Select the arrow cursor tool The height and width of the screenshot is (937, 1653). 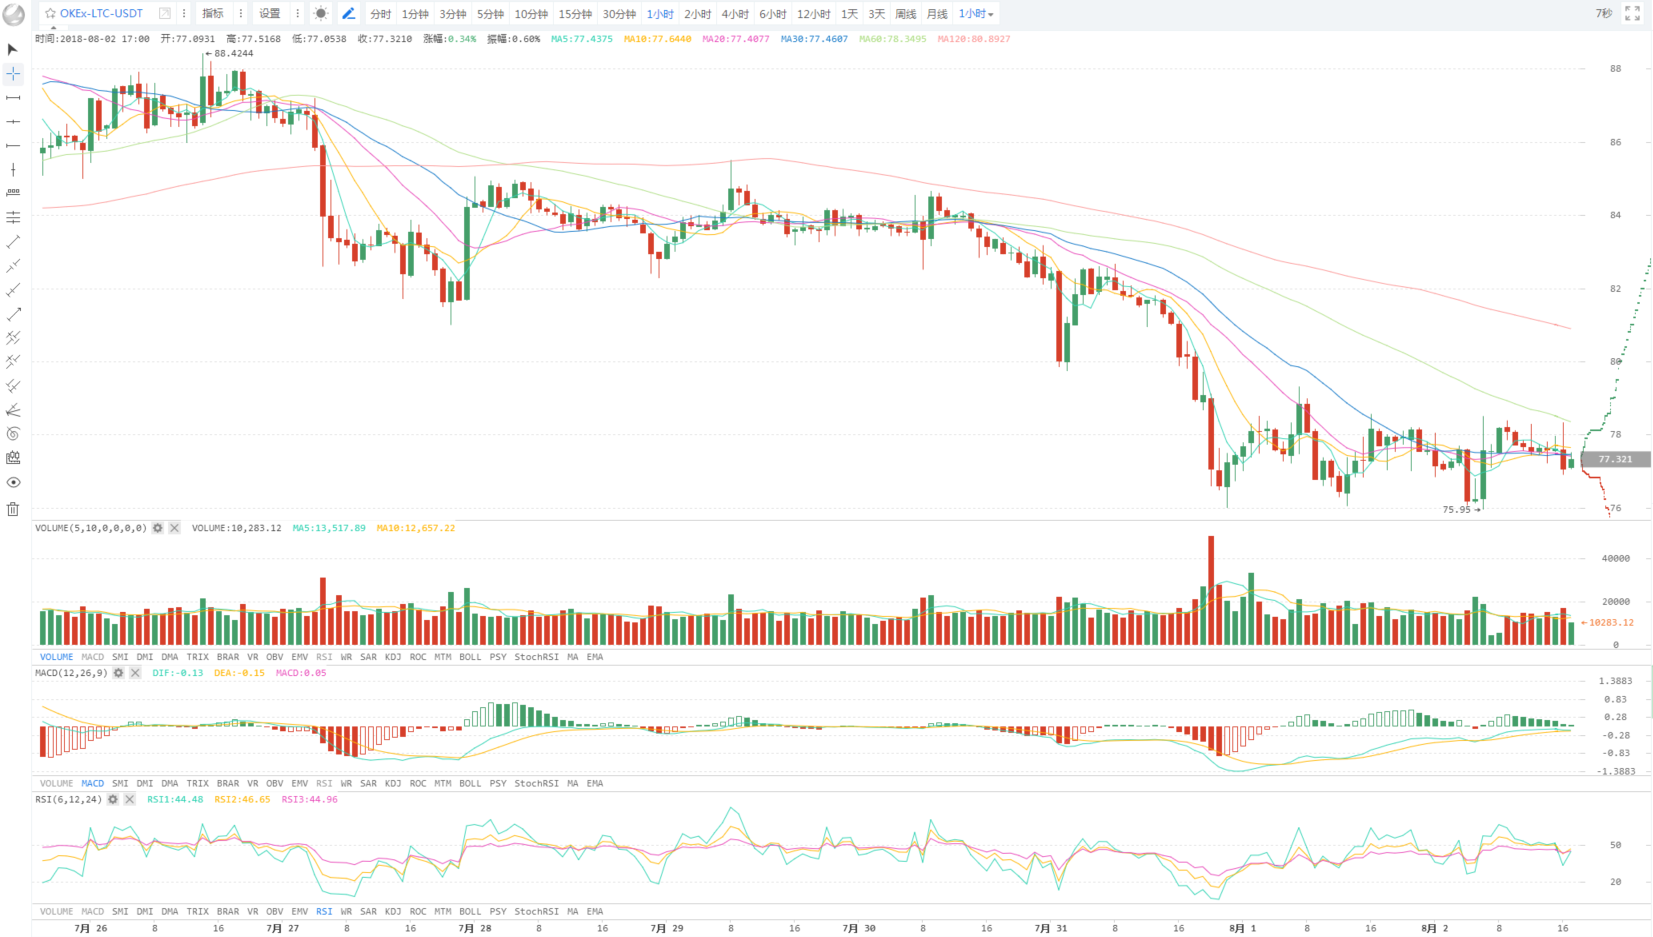click(13, 49)
